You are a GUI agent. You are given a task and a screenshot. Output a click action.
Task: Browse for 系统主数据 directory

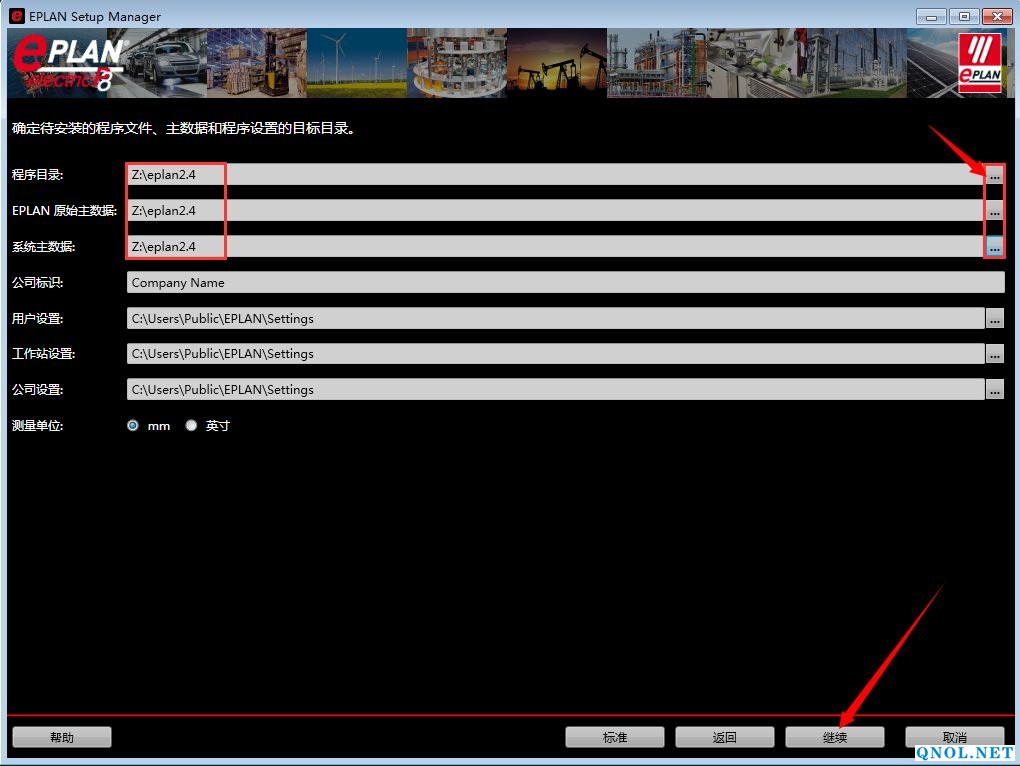coord(994,247)
